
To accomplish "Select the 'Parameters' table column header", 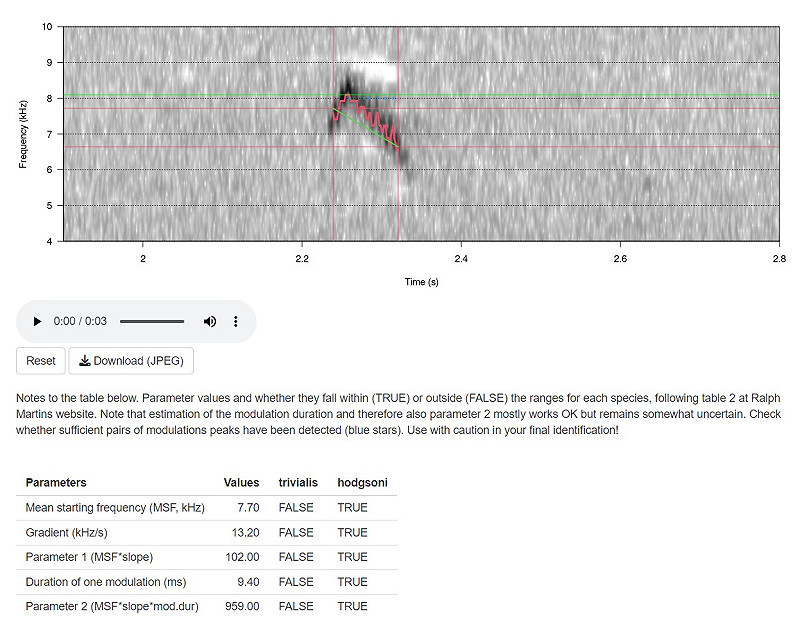I will (56, 483).
